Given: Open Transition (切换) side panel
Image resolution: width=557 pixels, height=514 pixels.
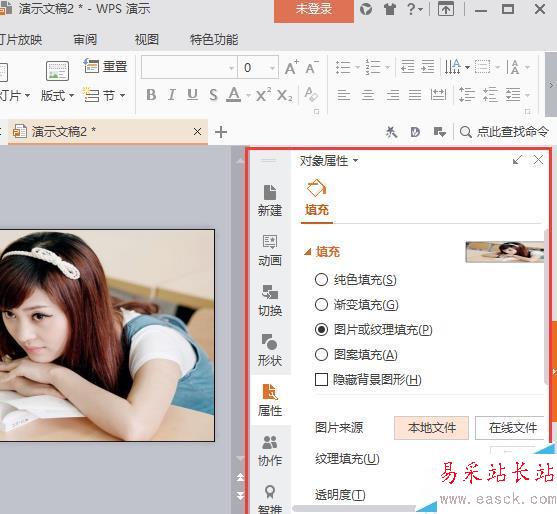Looking at the screenshot, I should pyautogui.click(x=270, y=301).
